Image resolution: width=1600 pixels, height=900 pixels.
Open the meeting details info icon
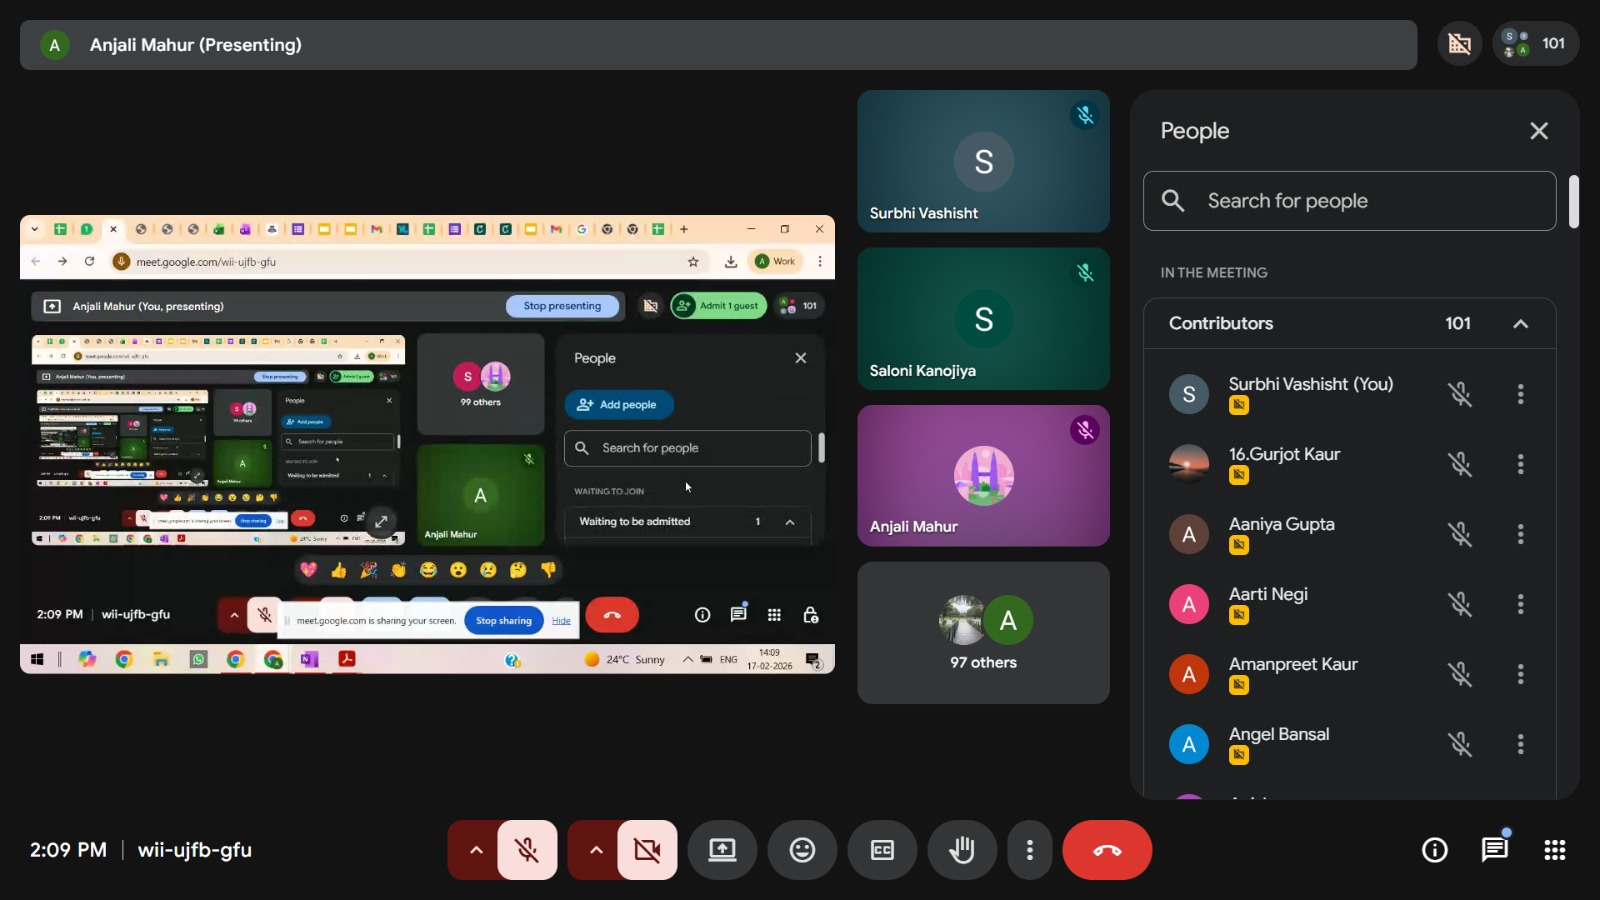1434,850
